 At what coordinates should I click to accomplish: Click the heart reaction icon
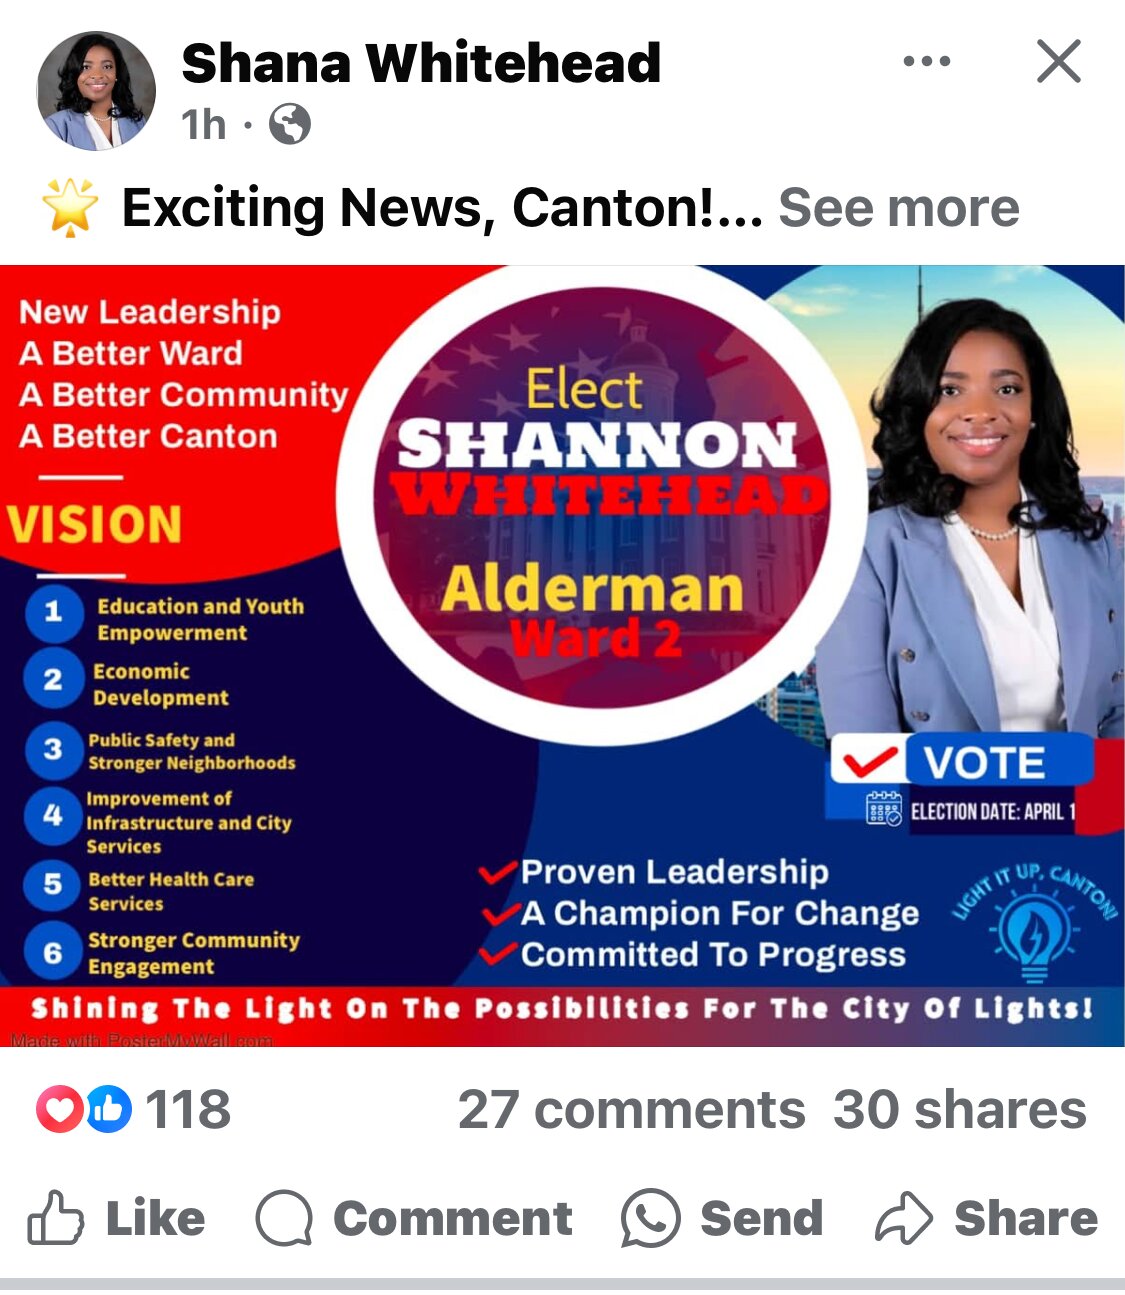59,1109
